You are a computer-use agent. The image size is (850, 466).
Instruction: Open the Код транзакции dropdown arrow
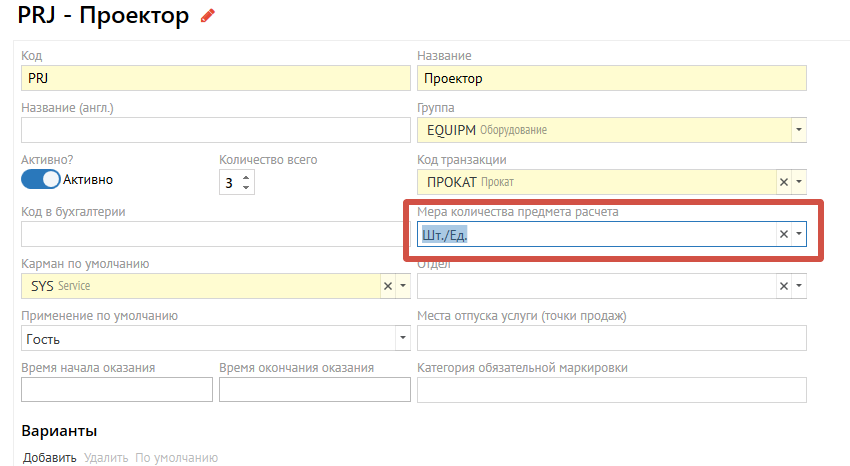(799, 182)
